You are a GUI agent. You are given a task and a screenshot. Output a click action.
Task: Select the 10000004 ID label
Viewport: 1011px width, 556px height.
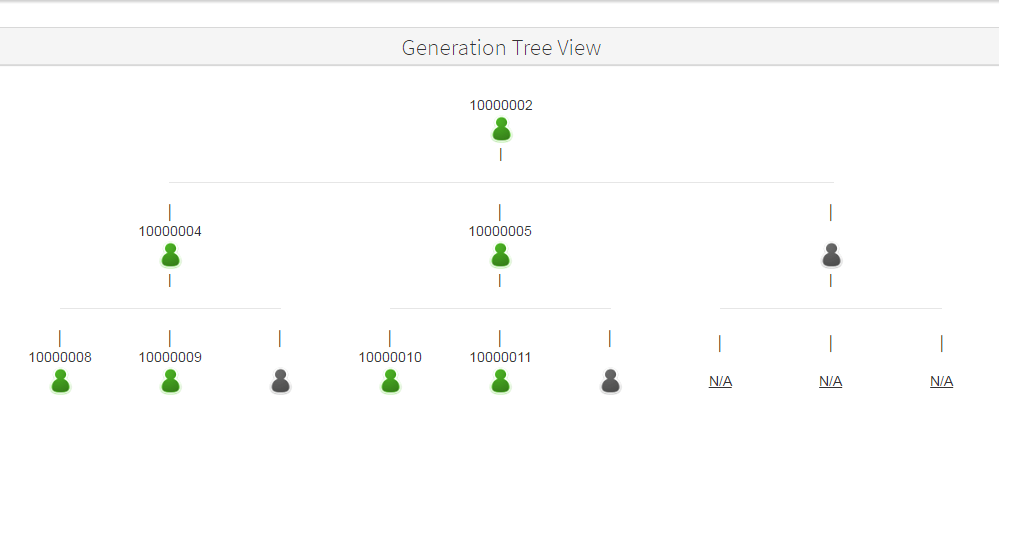(170, 231)
